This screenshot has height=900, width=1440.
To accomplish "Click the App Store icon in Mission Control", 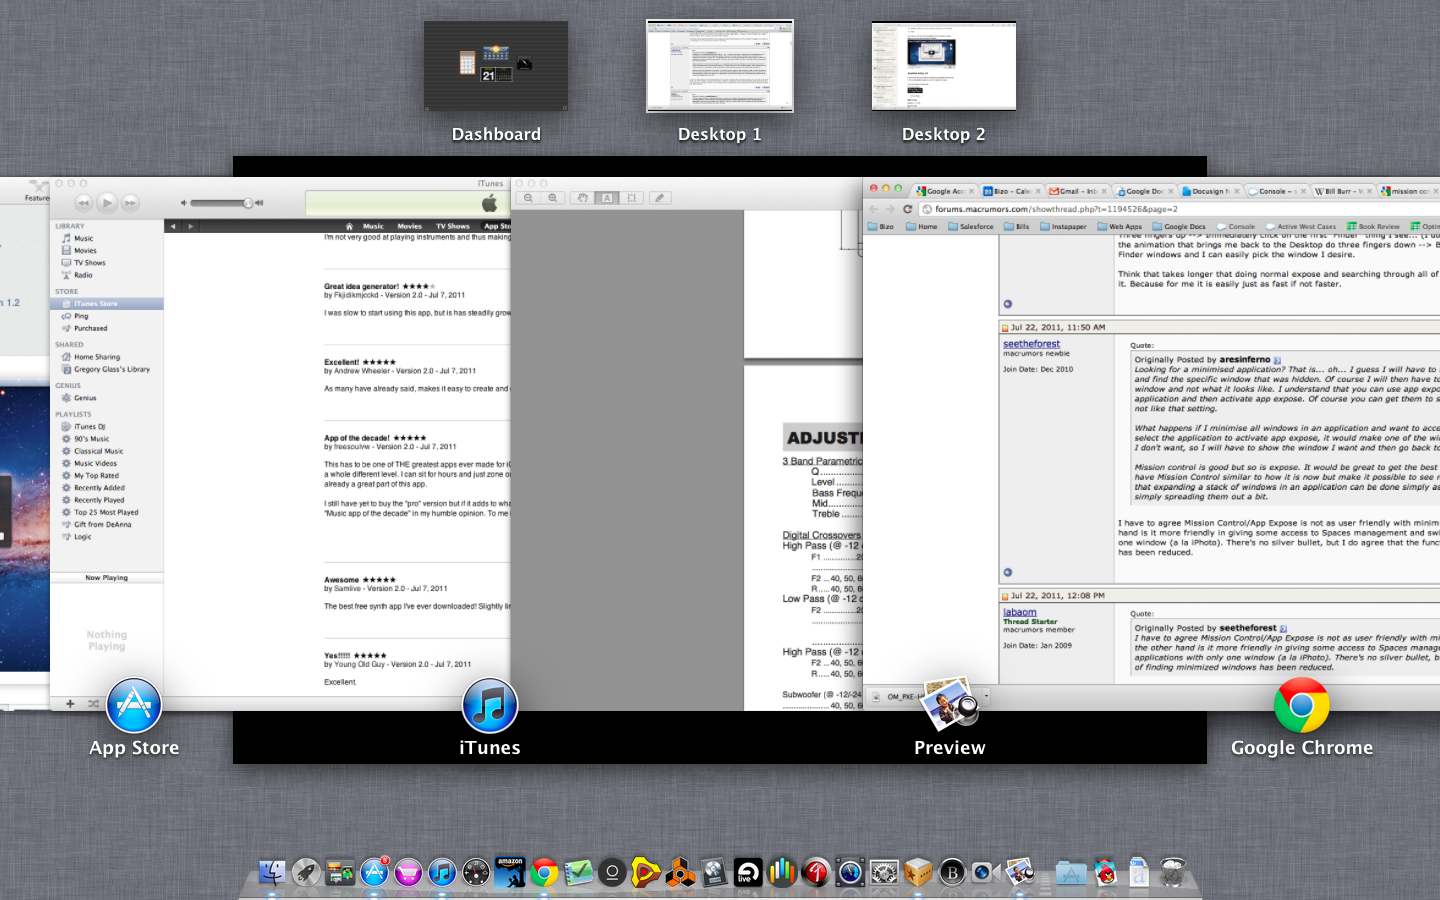I will 134,705.
